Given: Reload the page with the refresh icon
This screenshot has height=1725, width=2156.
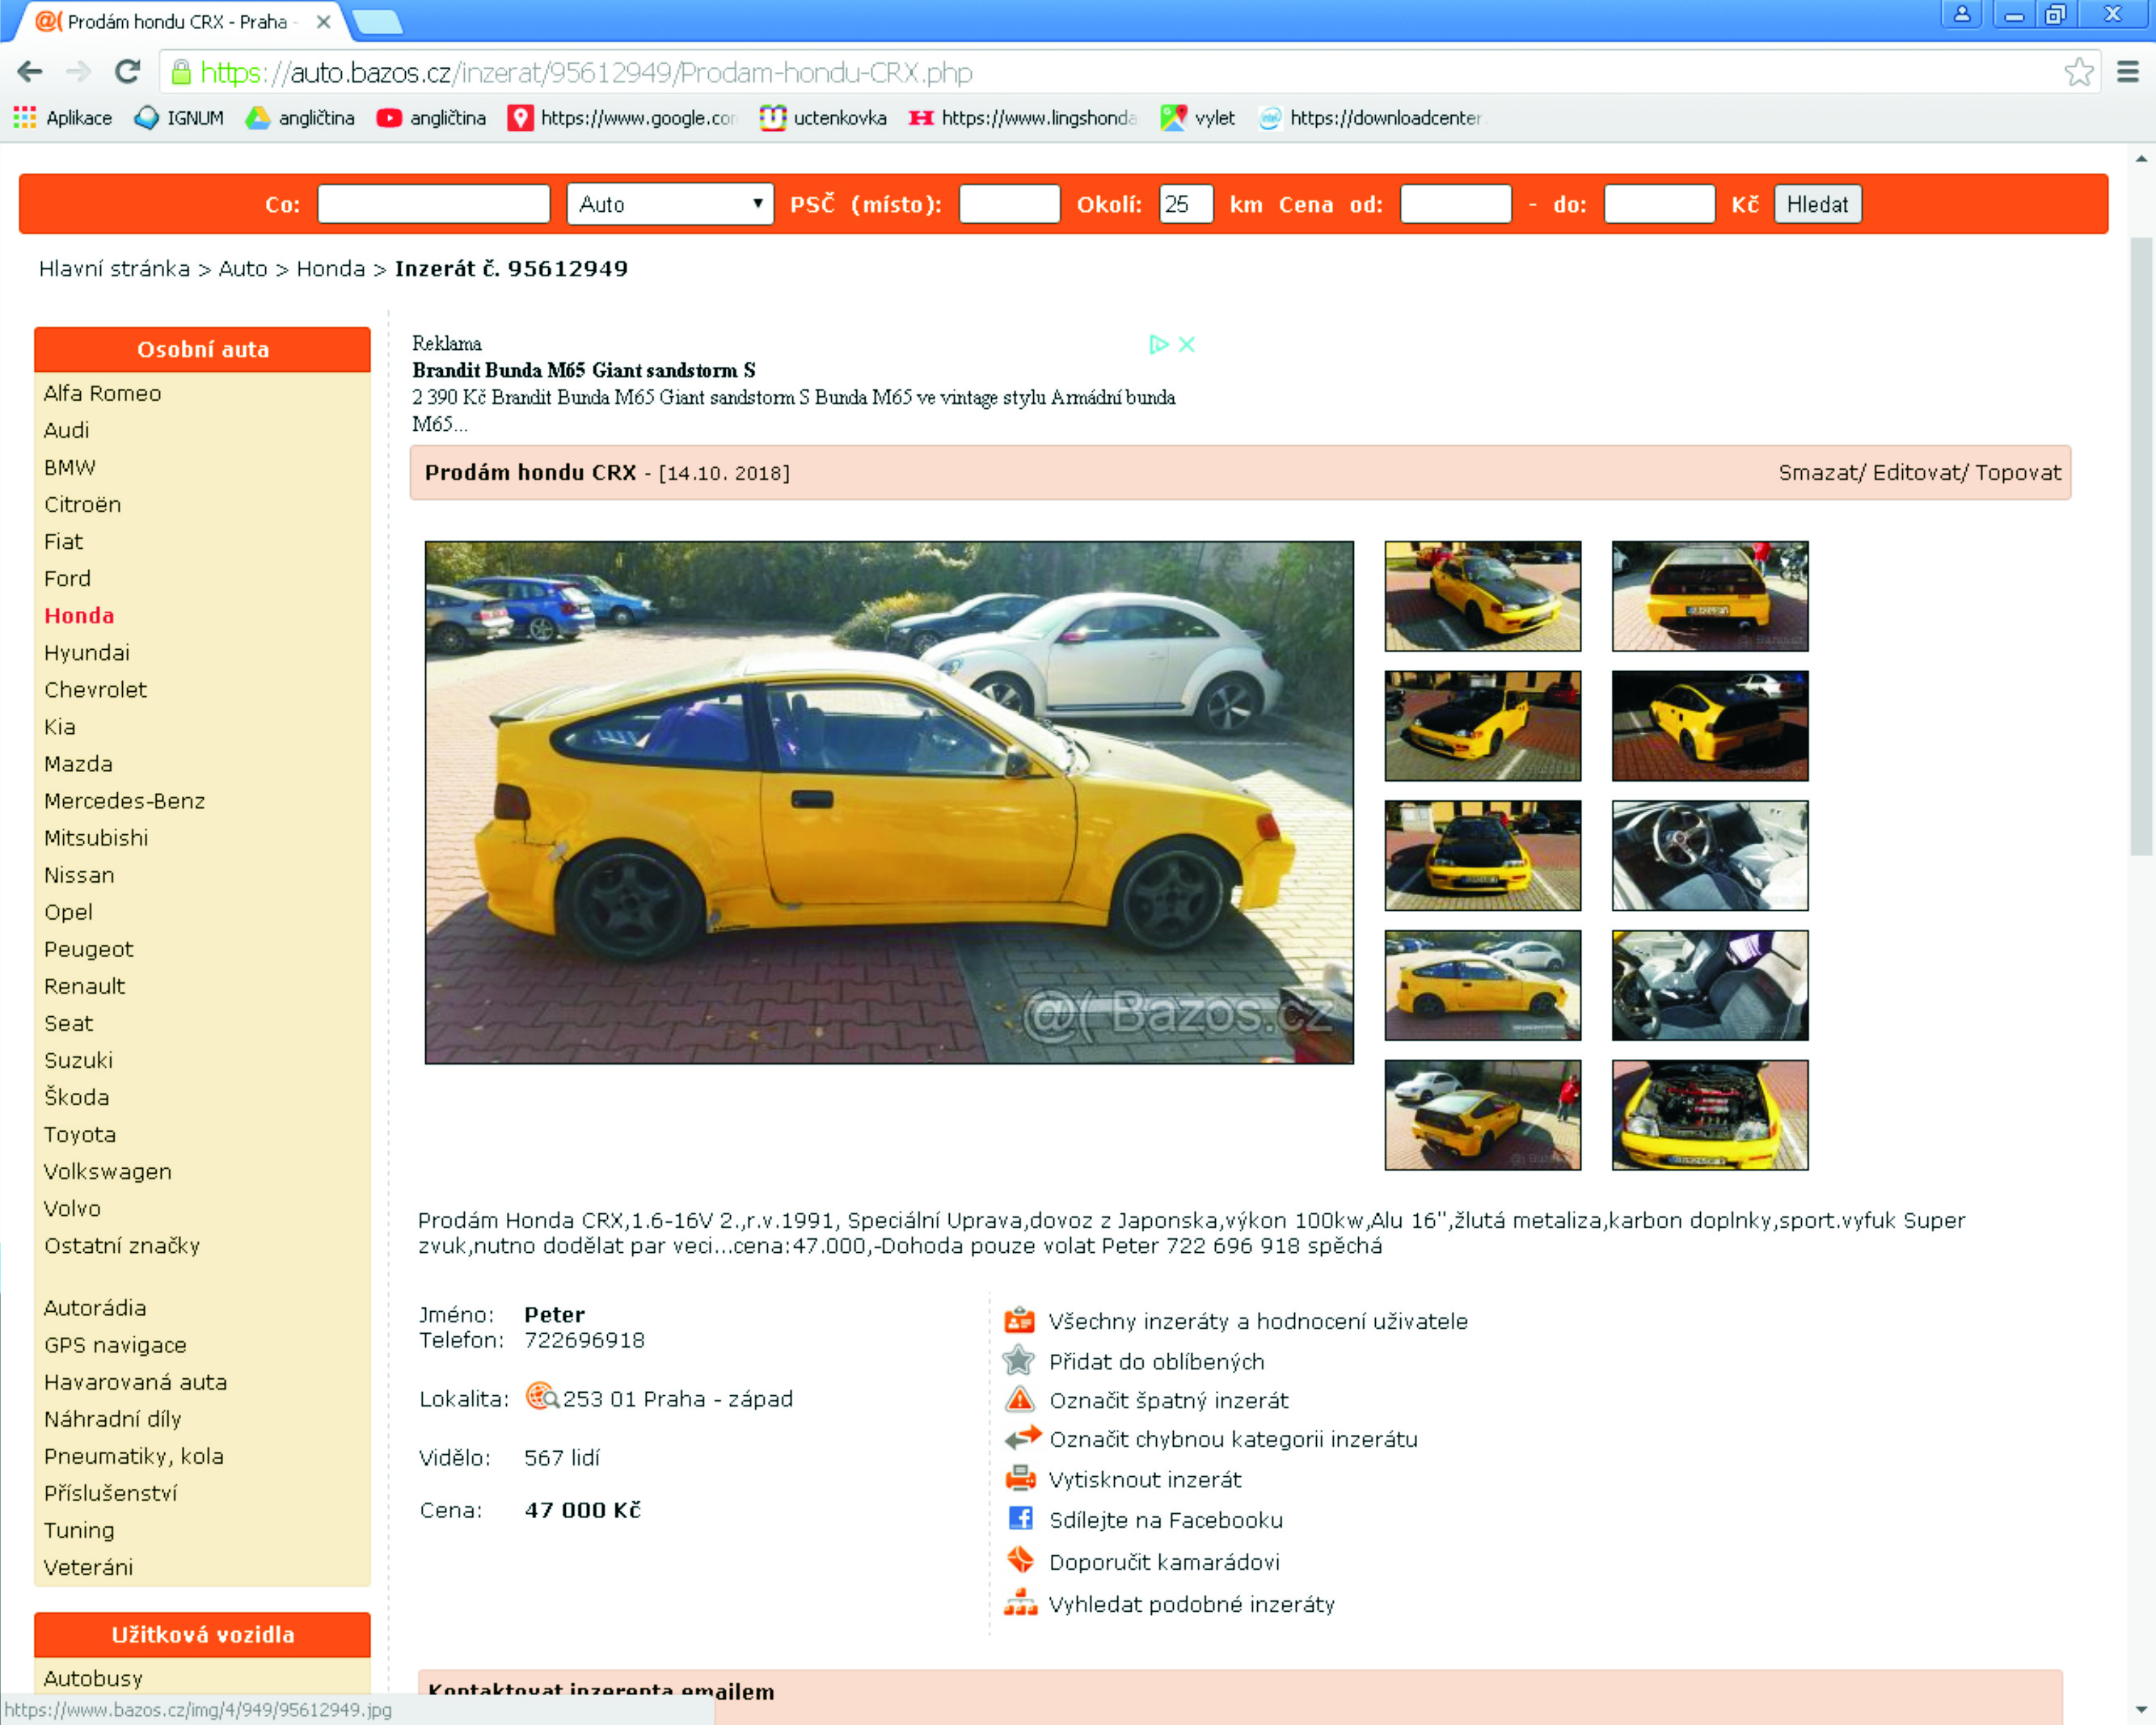Looking at the screenshot, I should (127, 72).
